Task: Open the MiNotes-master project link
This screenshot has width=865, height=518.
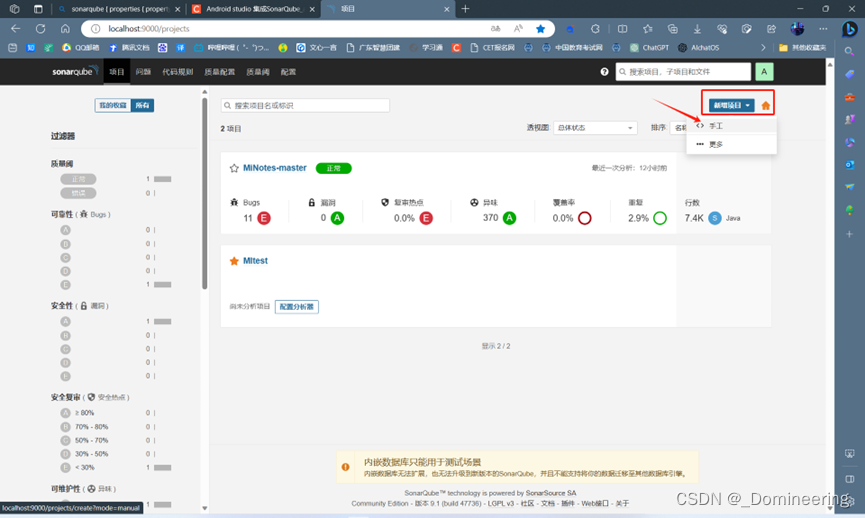Action: point(275,168)
